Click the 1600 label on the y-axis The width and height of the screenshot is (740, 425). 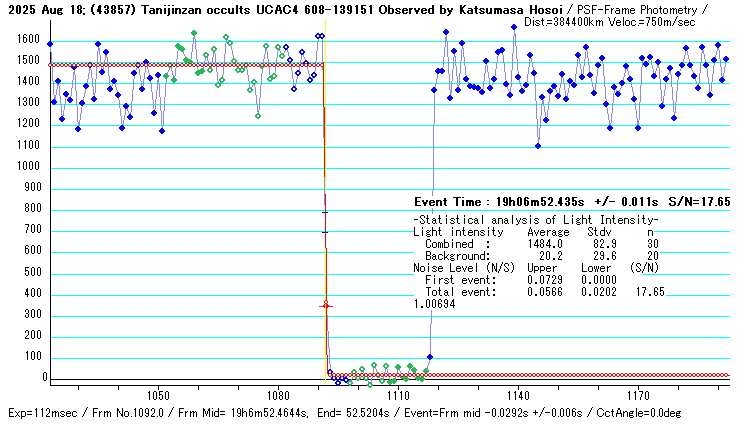click(26, 39)
